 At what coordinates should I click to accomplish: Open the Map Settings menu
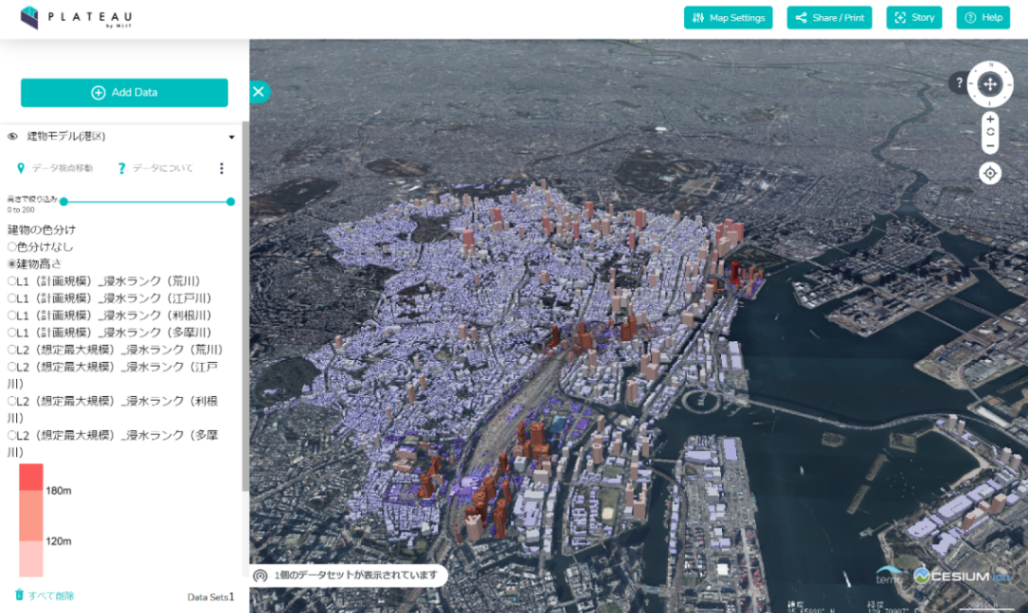[x=728, y=18]
